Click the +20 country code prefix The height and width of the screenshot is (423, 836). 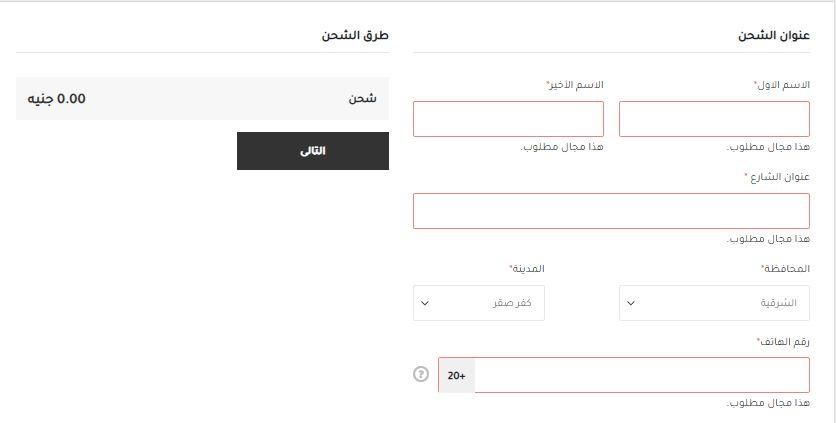pos(457,375)
